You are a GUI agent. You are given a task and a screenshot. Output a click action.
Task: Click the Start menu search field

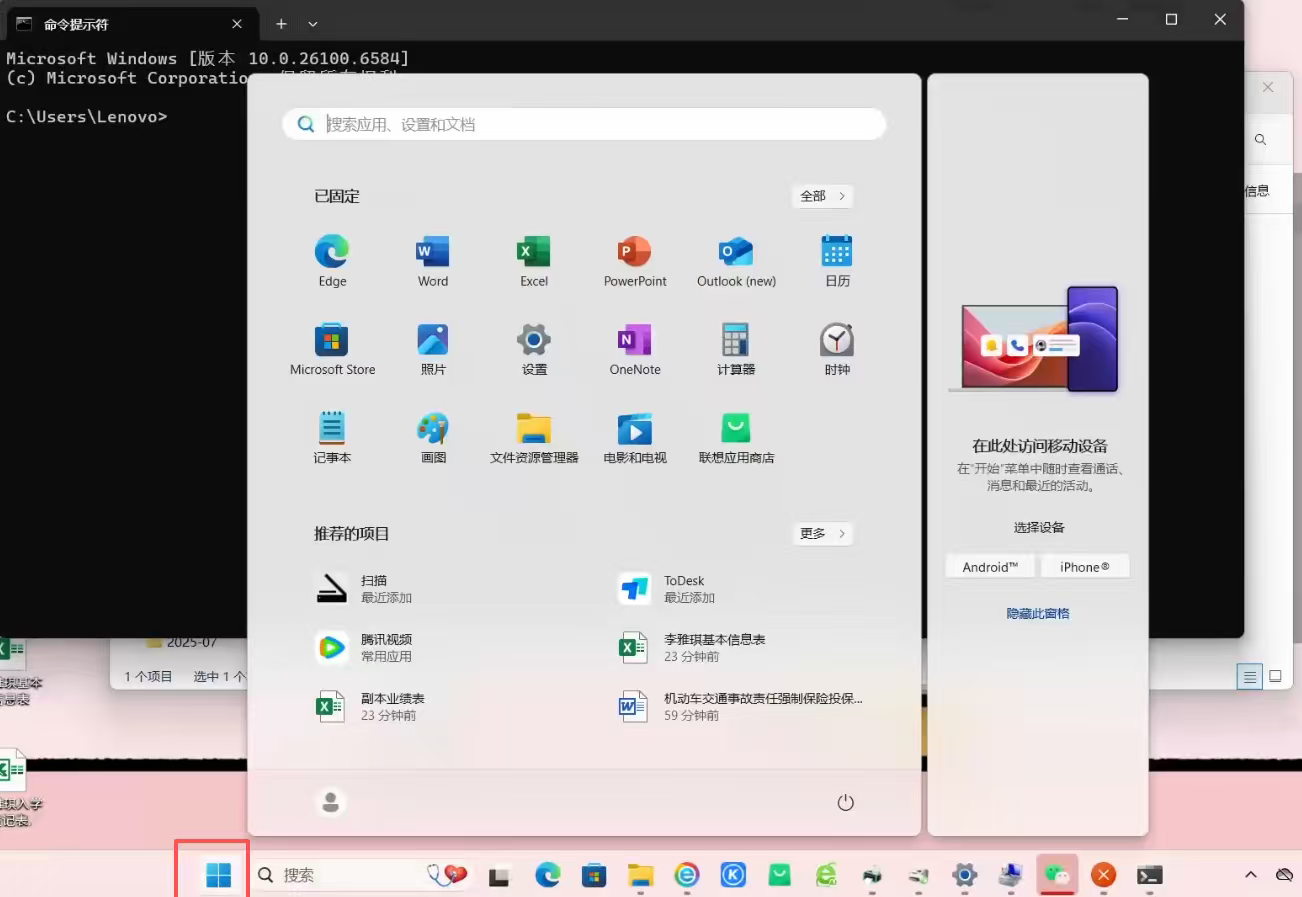pos(600,124)
